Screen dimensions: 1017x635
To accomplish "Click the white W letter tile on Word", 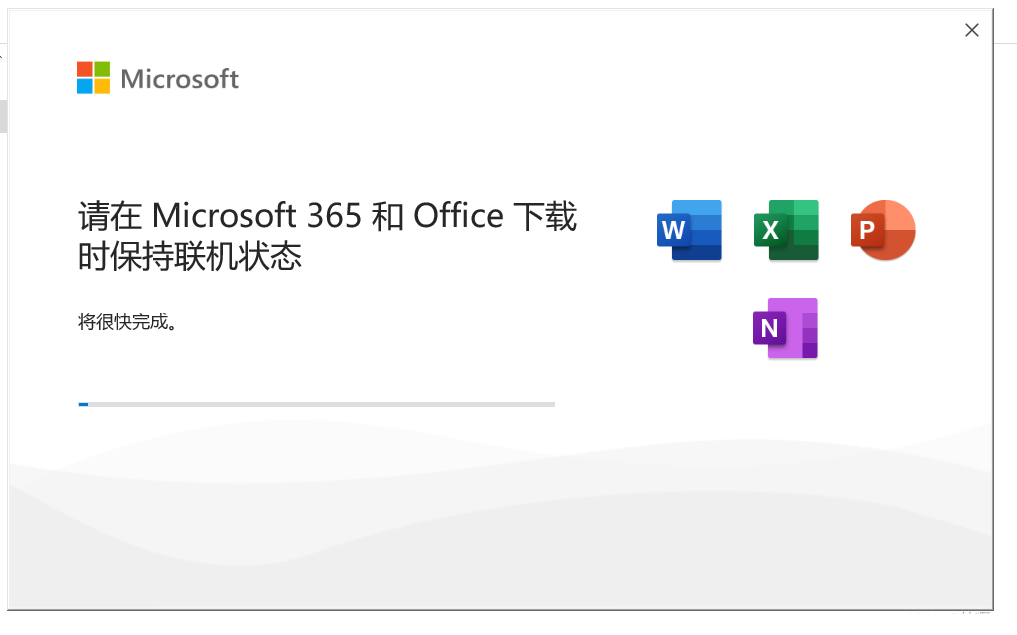I will point(673,230).
